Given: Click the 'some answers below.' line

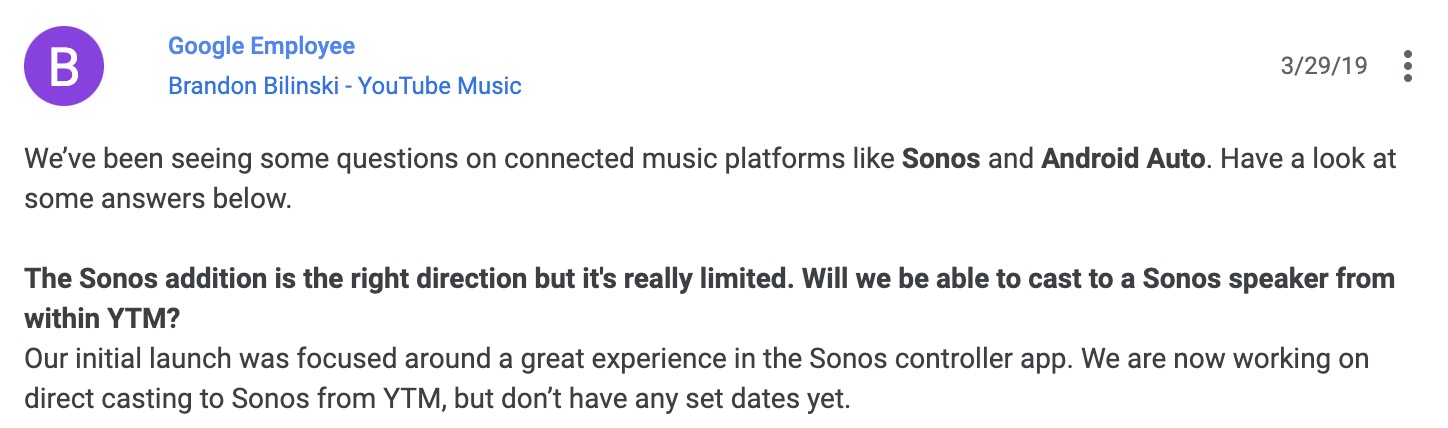Looking at the screenshot, I should (x=157, y=199).
